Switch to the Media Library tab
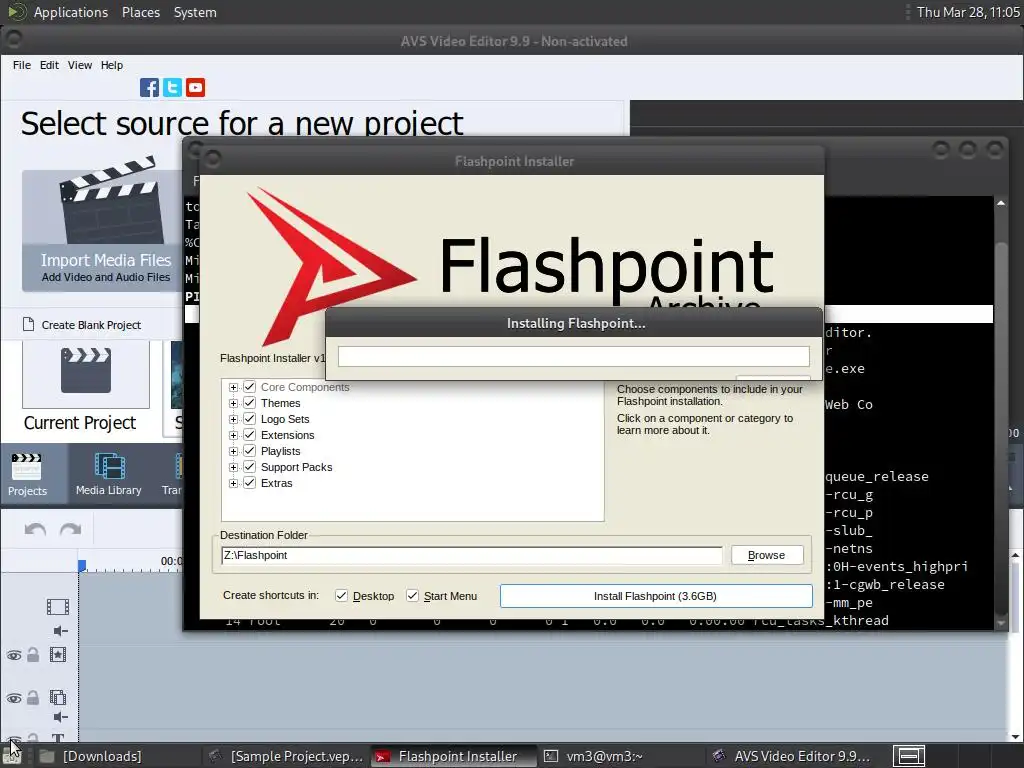The height and width of the screenshot is (768, 1024). coord(108,475)
